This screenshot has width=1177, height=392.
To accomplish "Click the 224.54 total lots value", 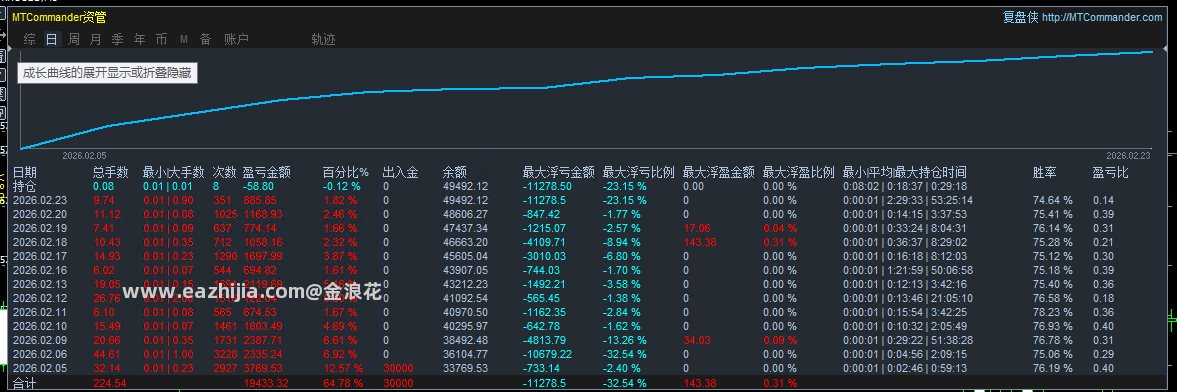I will [109, 383].
